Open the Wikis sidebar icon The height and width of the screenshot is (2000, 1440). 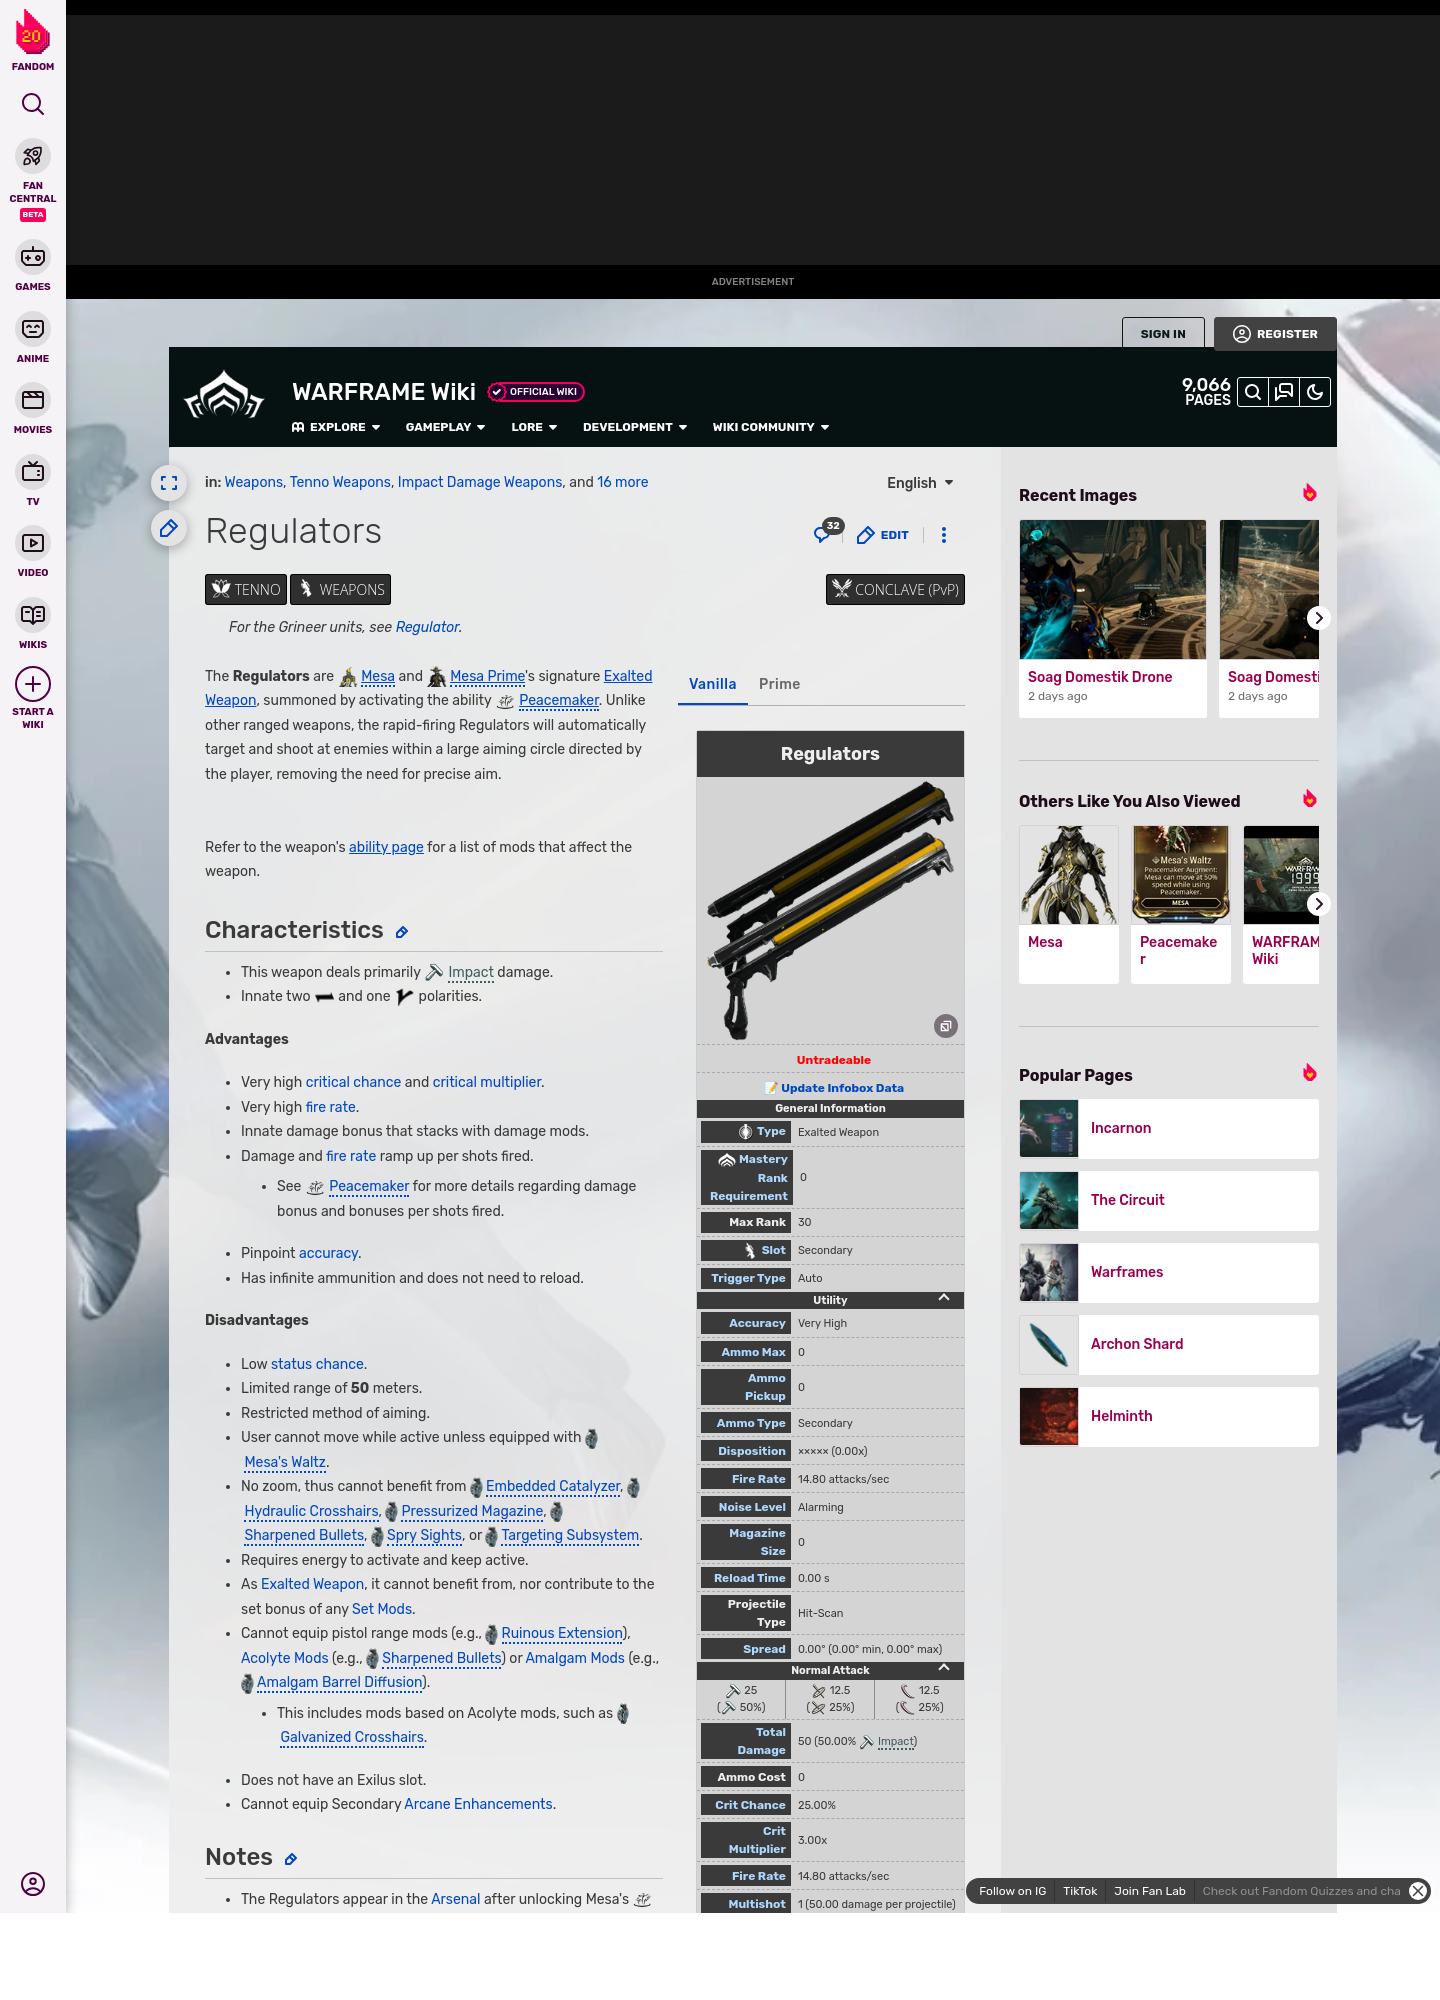(33, 615)
